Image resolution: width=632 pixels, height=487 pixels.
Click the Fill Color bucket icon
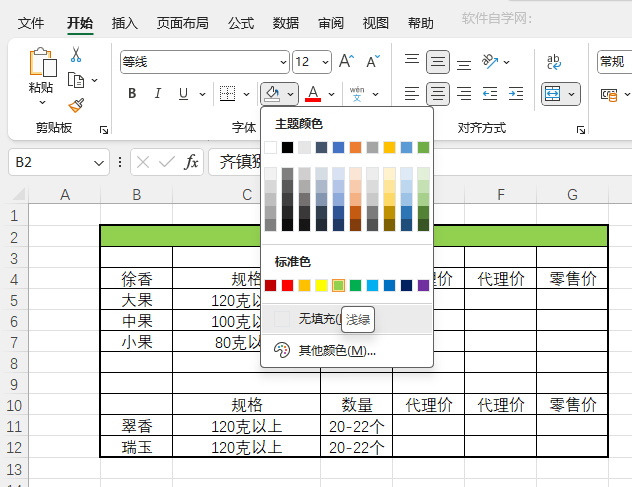pyautogui.click(x=272, y=94)
